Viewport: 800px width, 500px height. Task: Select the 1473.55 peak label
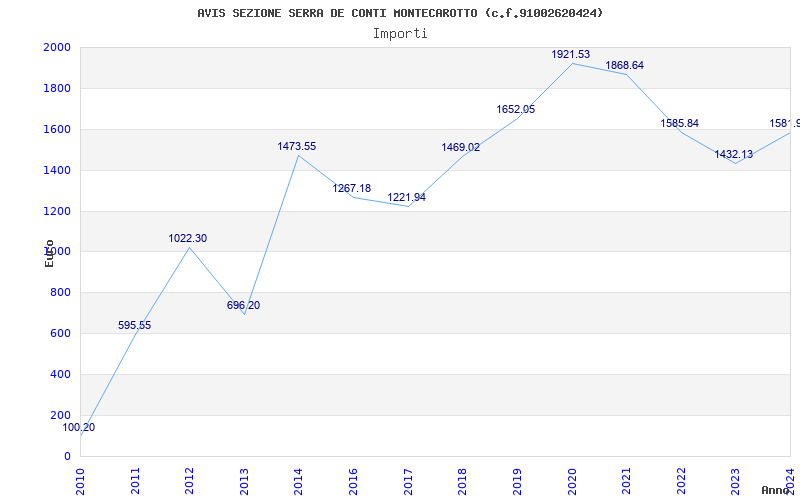296,146
